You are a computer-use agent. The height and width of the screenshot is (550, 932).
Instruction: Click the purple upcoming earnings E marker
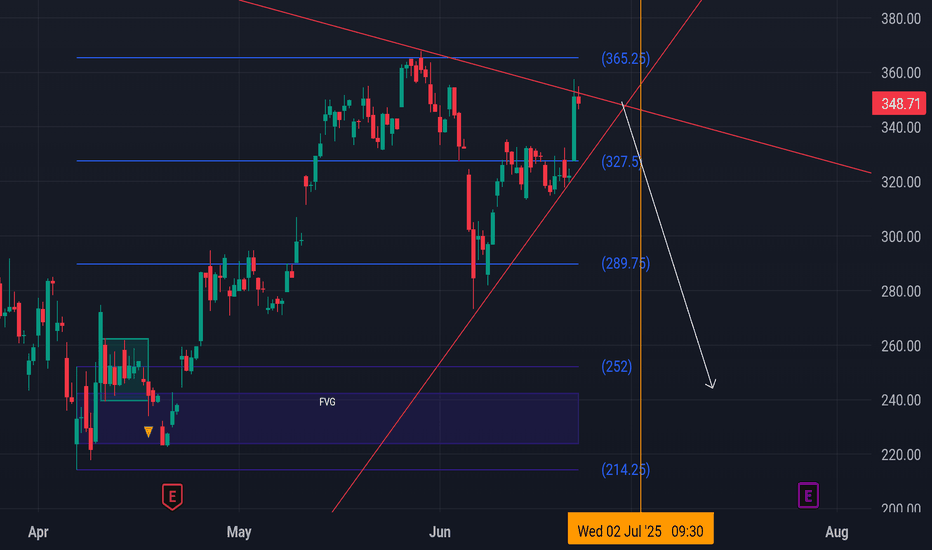pos(808,495)
